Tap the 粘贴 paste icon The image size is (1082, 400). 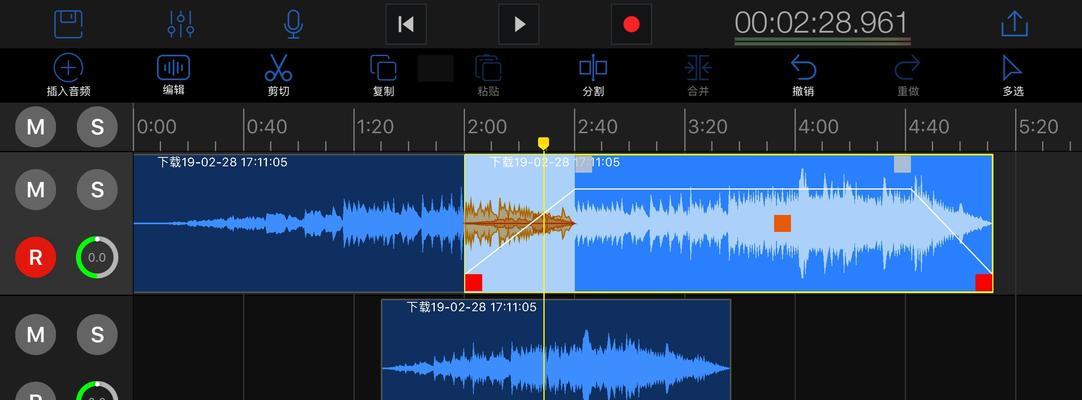coord(489,76)
